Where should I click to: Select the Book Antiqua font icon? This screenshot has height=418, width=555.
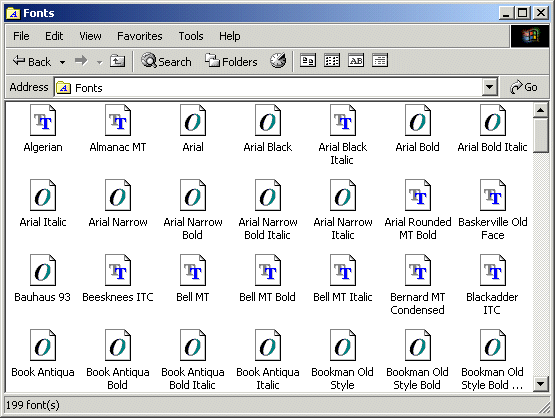coord(43,345)
